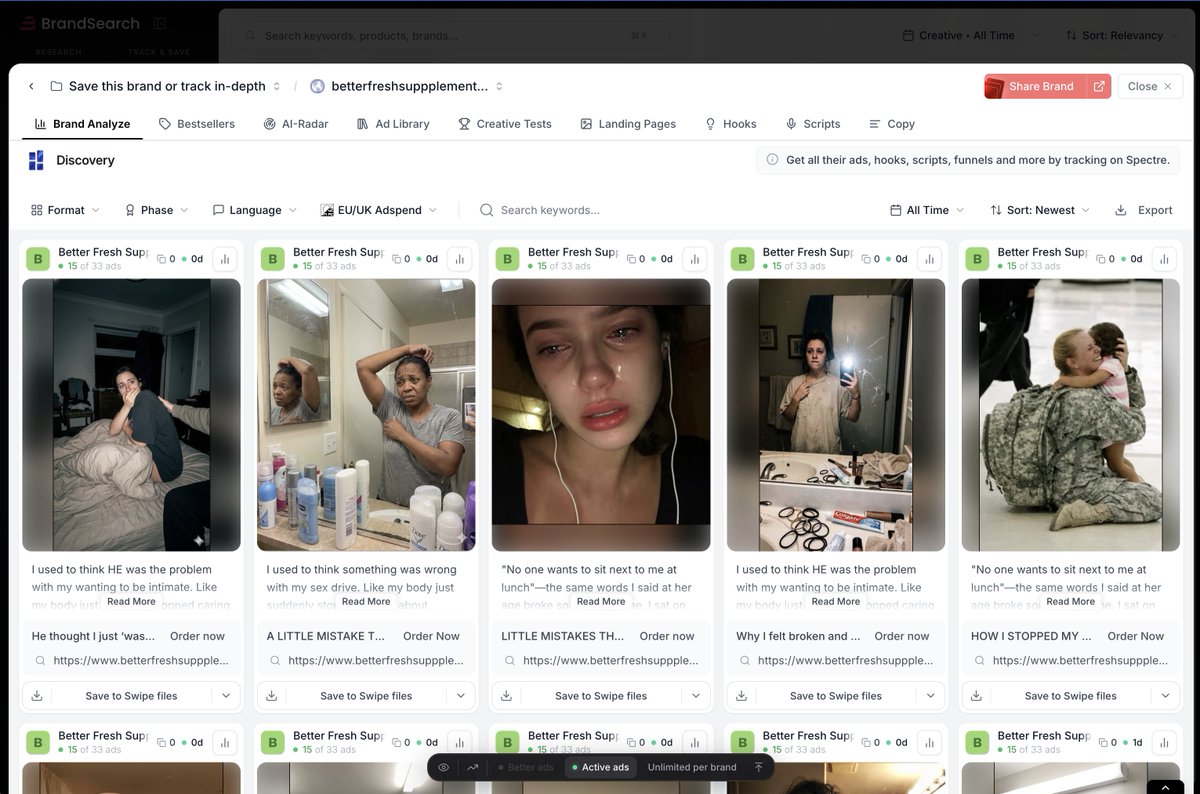This screenshot has width=1200, height=794.
Task: Click Order Now on 'A LITTLE MISTAKE' ad
Action: tap(433, 636)
